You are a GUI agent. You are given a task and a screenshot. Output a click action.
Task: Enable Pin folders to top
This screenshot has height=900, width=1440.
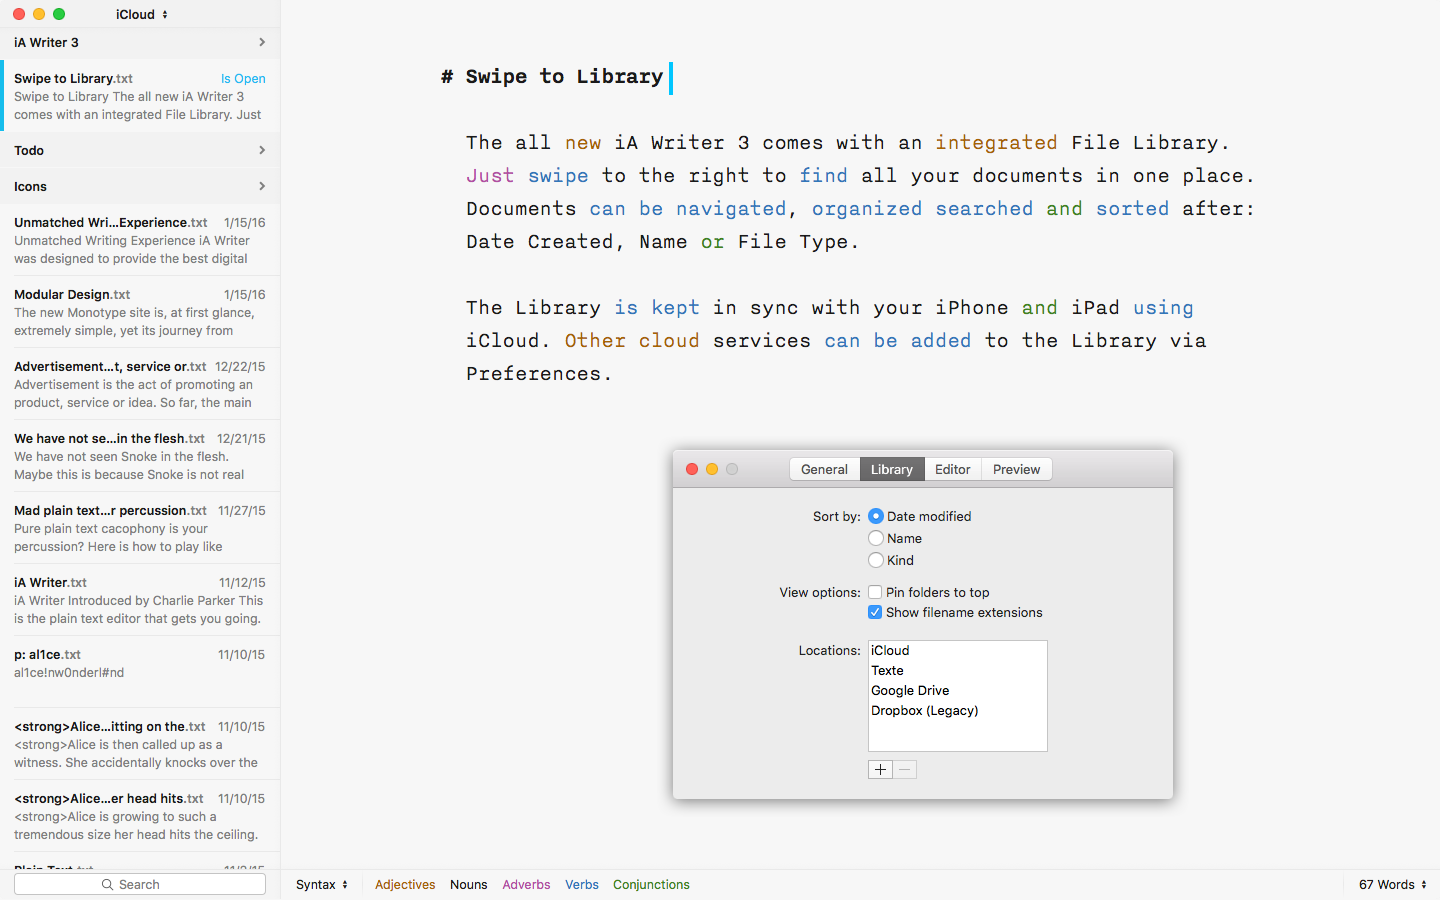click(x=875, y=592)
